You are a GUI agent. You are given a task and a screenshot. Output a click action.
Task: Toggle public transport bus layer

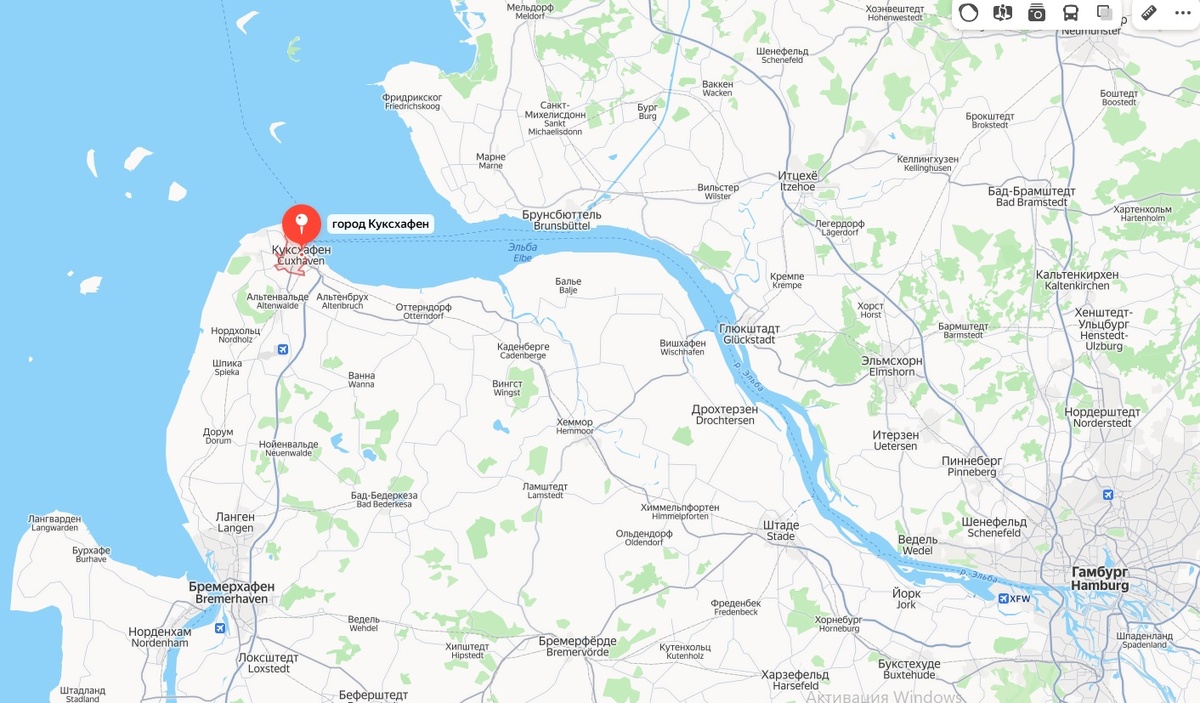click(1070, 13)
